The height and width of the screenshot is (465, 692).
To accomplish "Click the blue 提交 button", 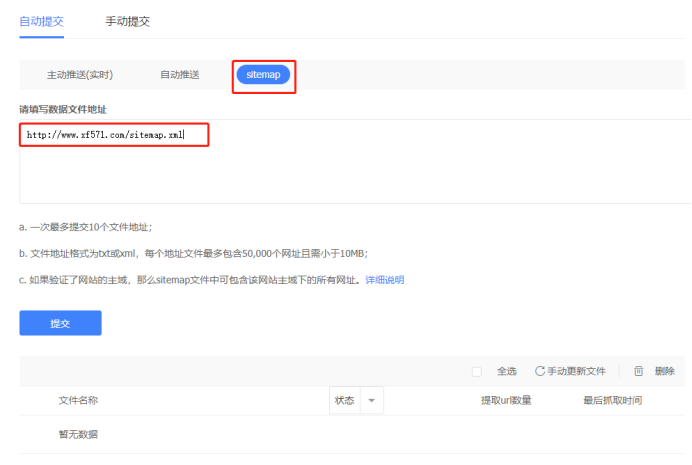I will click(x=60, y=323).
